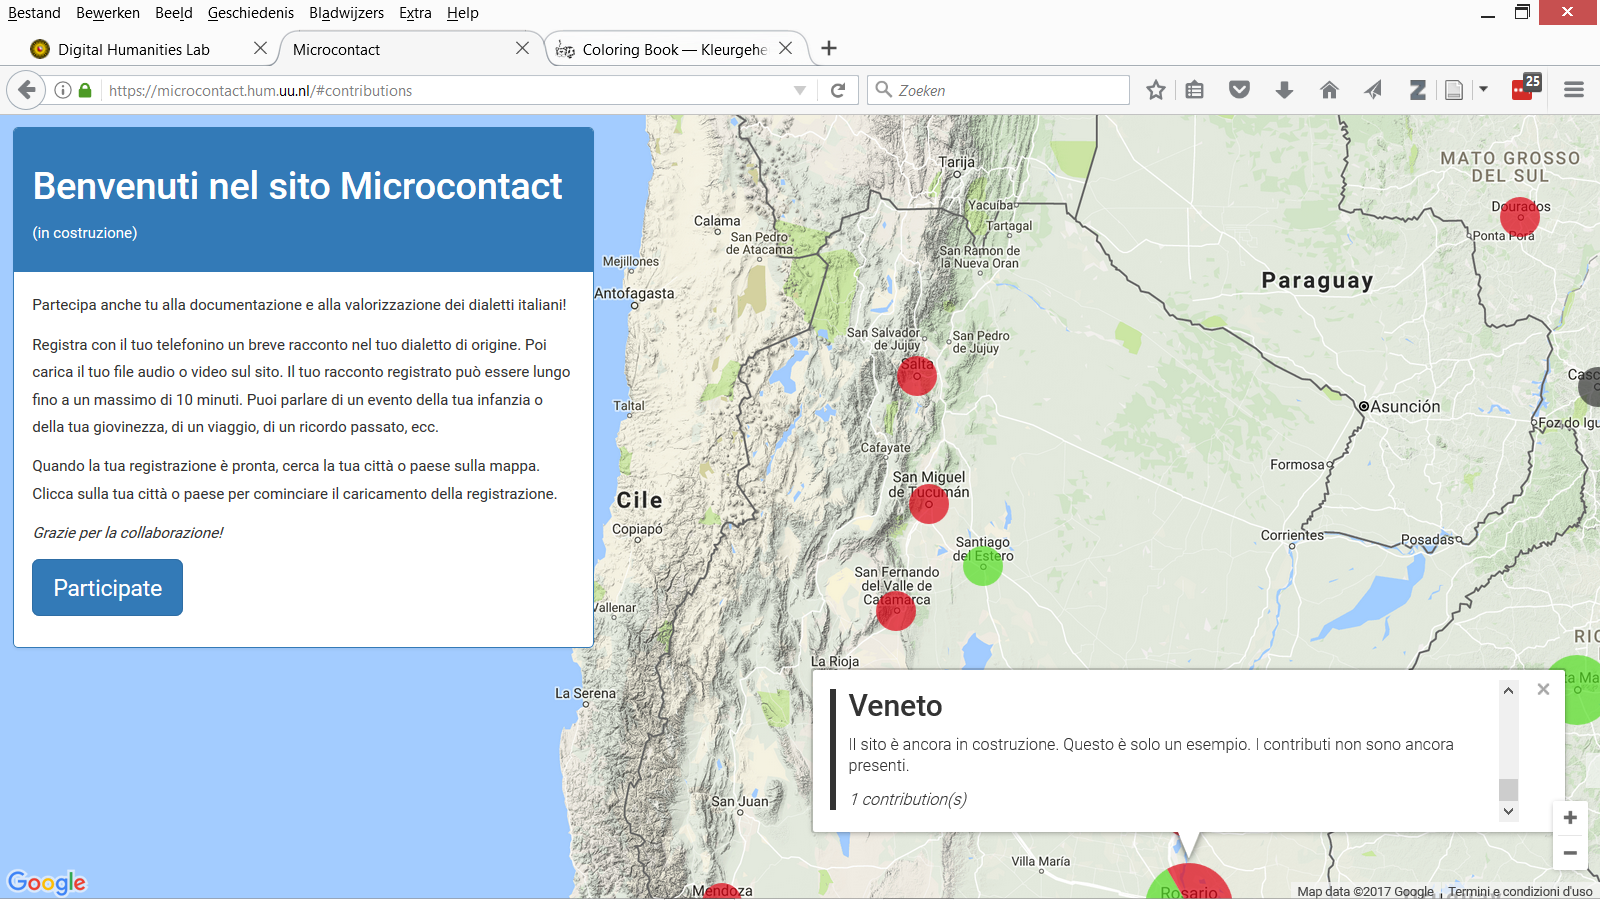Screen dimensions: 1600x900
Task: Open the Bewerken menu
Action: coord(108,13)
